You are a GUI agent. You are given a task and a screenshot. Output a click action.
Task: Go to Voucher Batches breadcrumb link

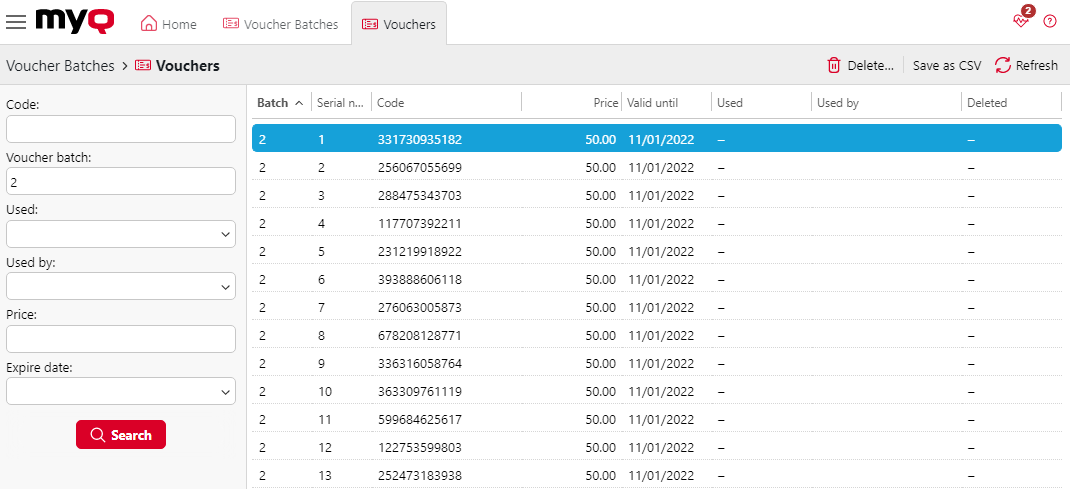59,66
